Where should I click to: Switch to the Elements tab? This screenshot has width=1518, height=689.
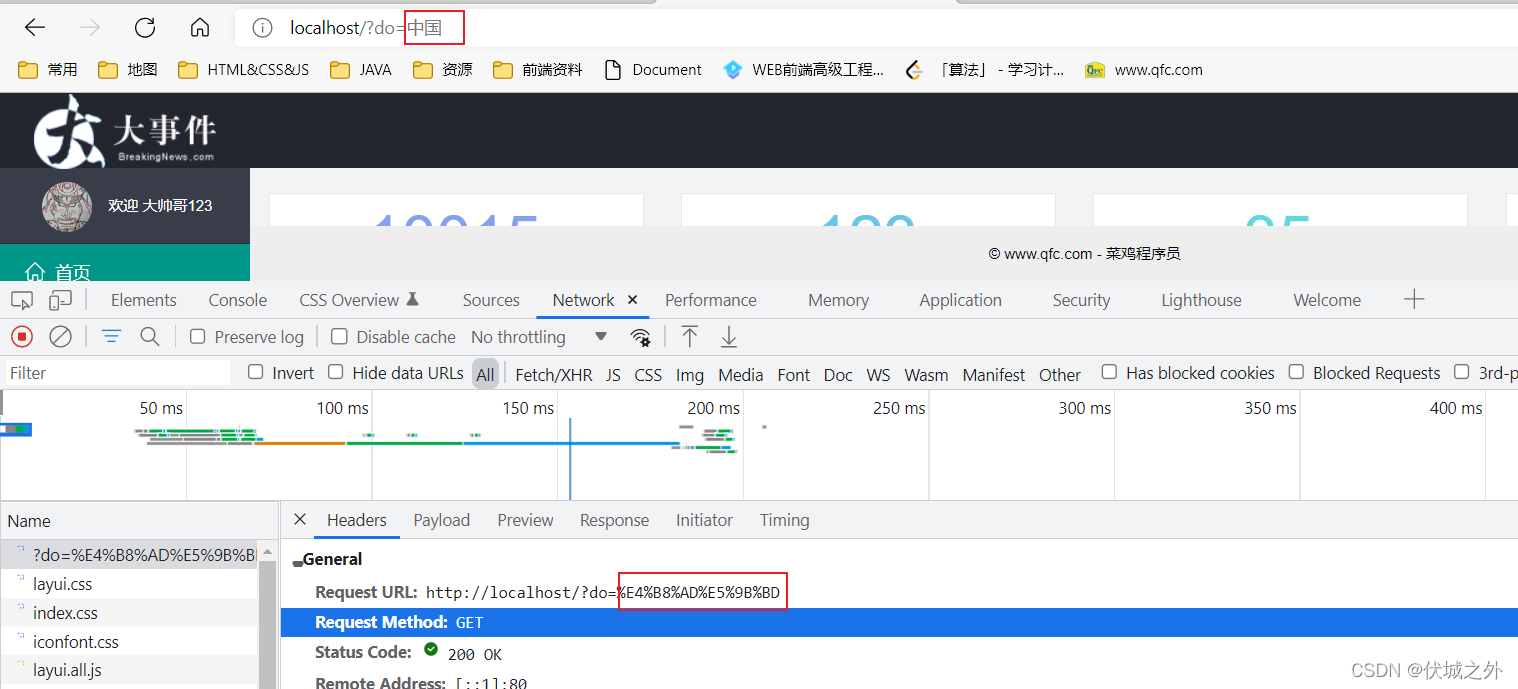tap(144, 300)
